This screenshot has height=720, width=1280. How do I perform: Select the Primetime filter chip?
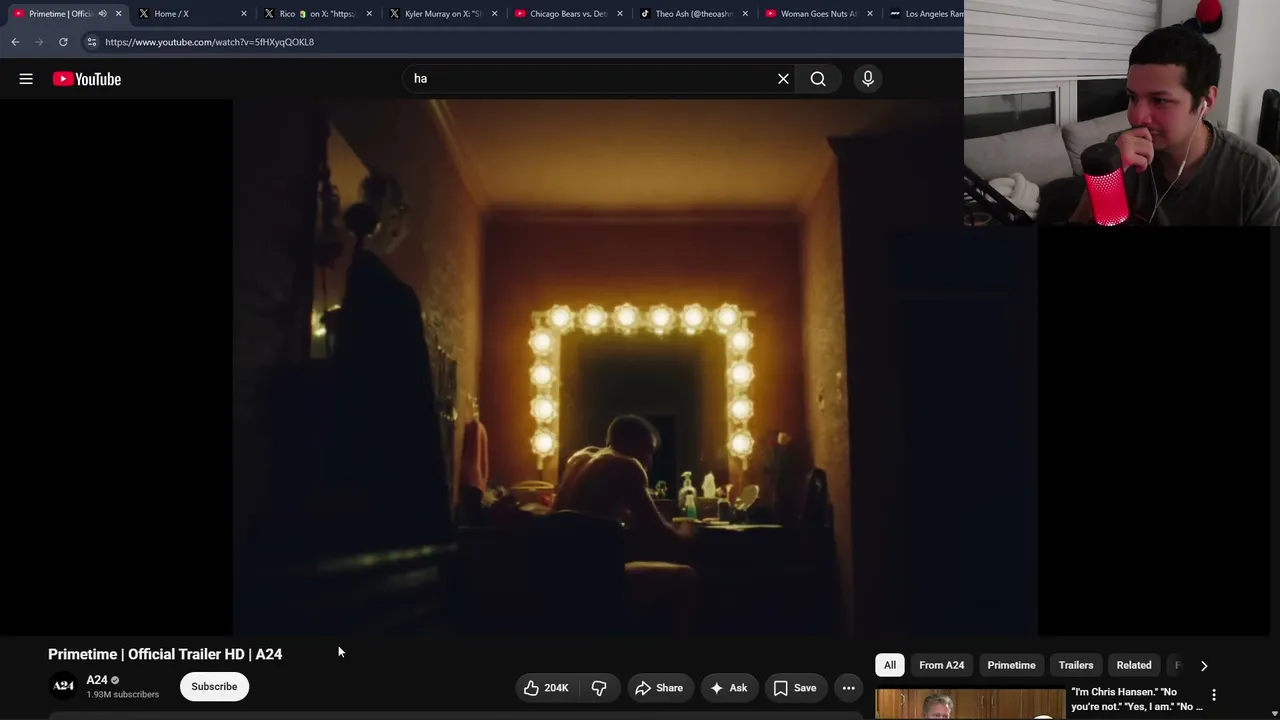point(1011,665)
